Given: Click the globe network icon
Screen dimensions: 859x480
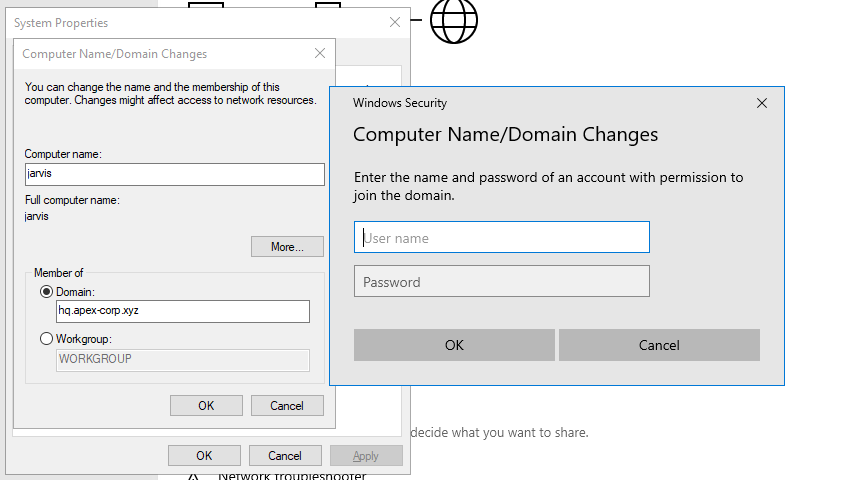Looking at the screenshot, I should click(x=454, y=20).
